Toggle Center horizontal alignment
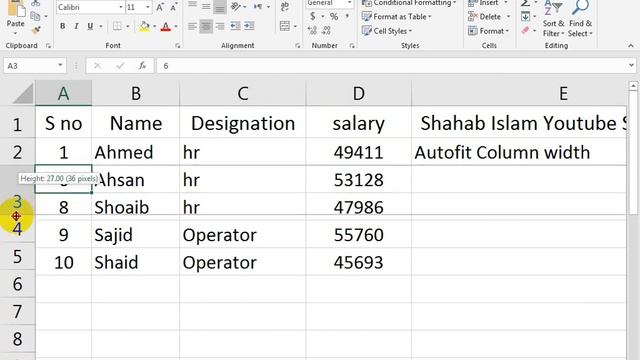 (206, 26)
